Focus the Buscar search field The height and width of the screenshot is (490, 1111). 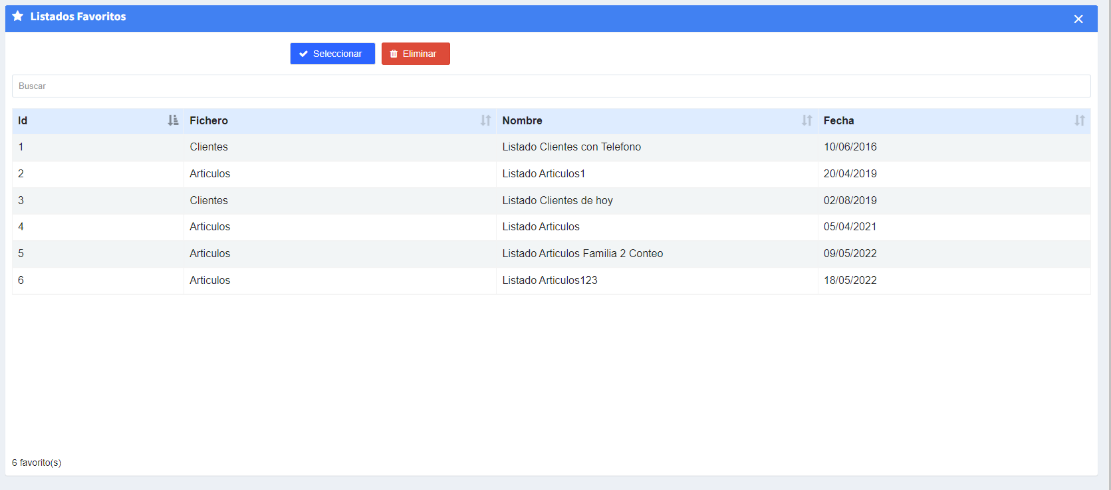(x=551, y=86)
